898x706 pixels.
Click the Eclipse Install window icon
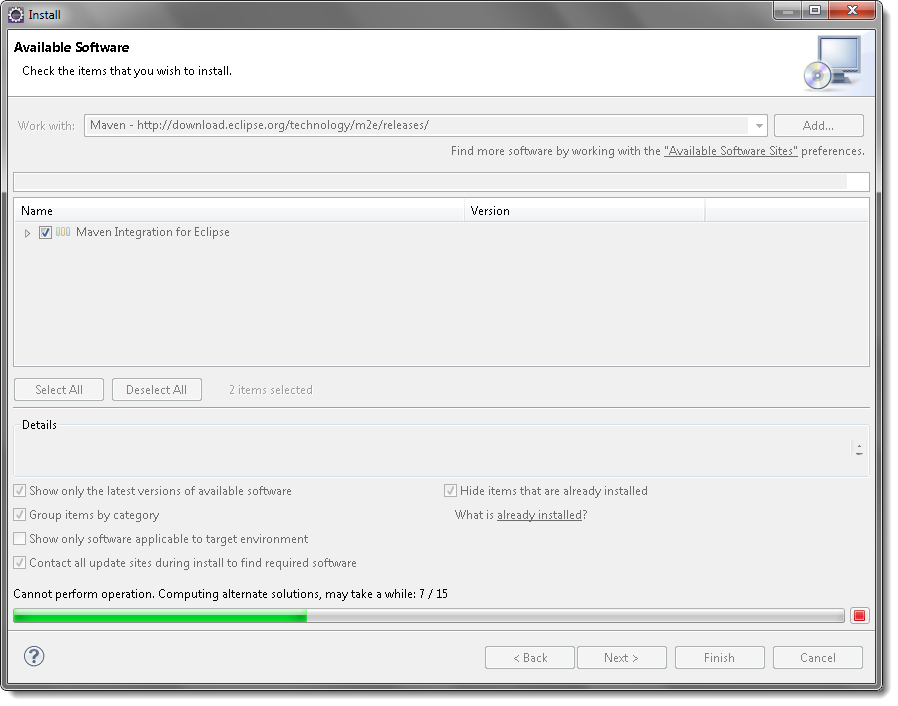[x=16, y=14]
